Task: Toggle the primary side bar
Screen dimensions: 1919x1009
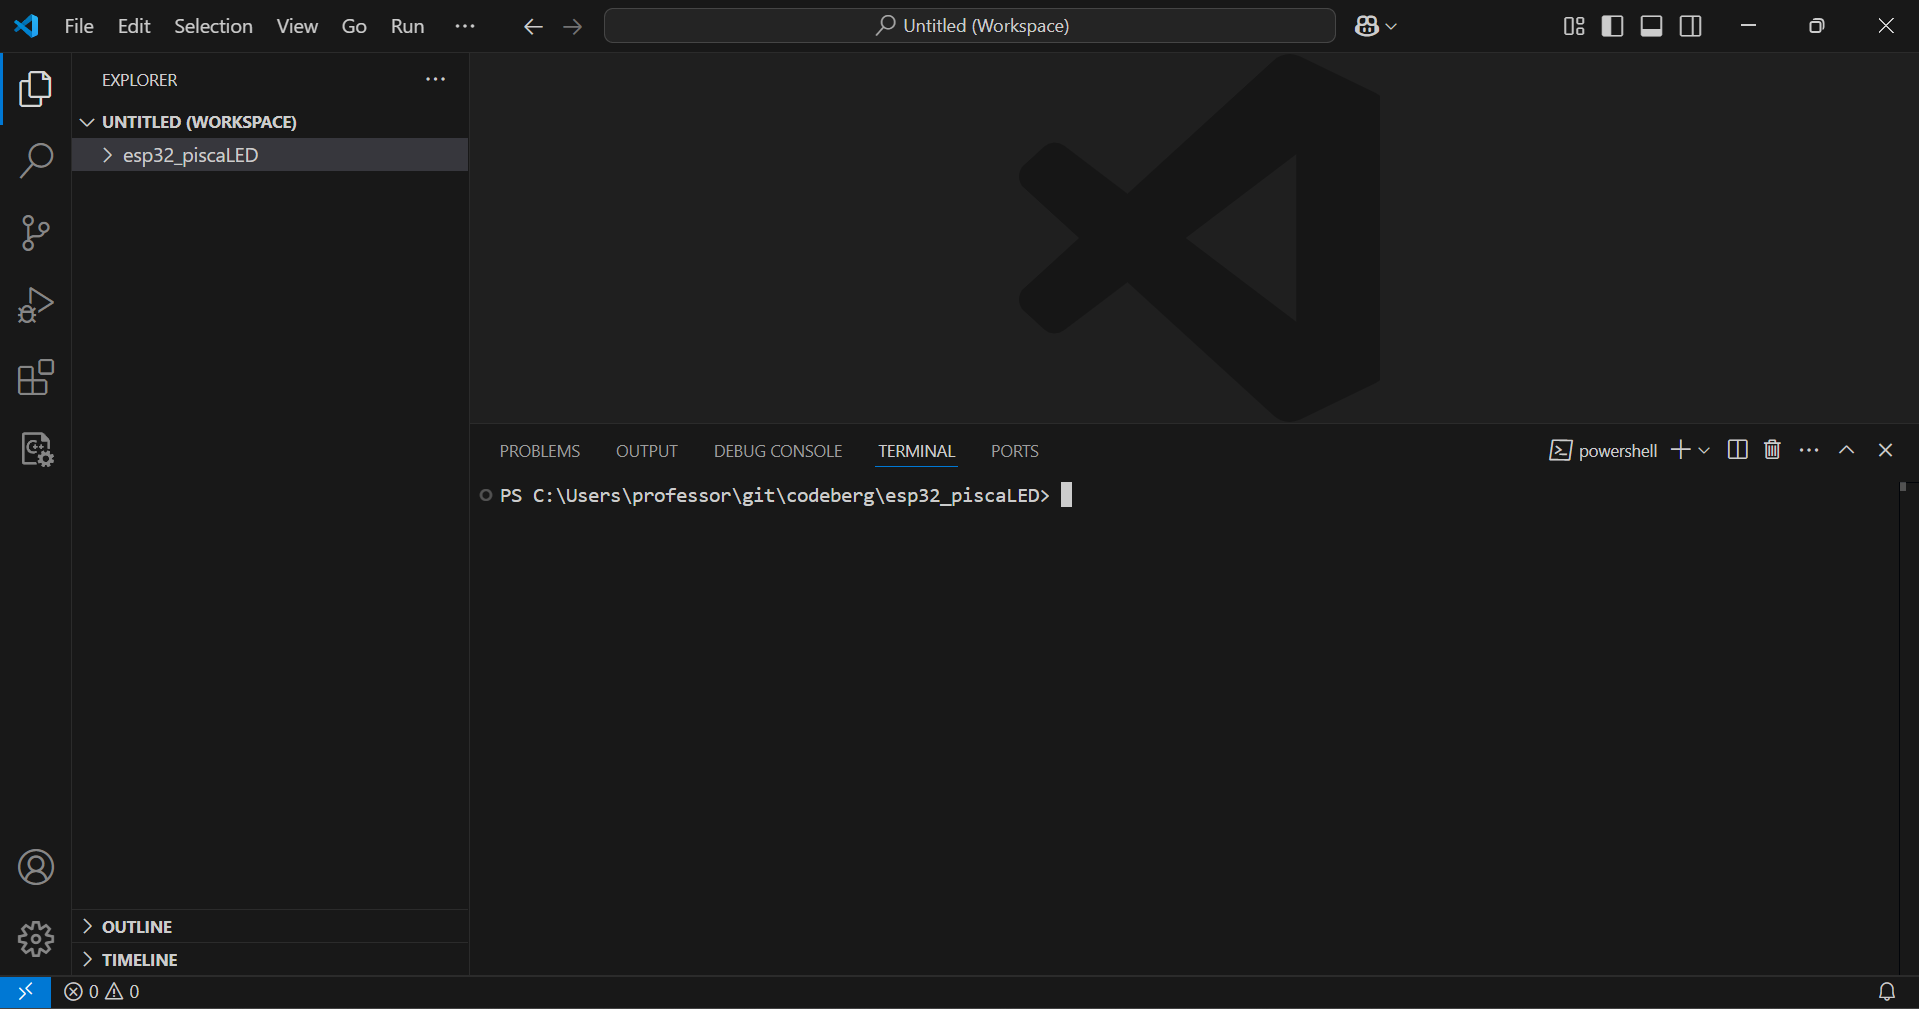Action: (1612, 26)
